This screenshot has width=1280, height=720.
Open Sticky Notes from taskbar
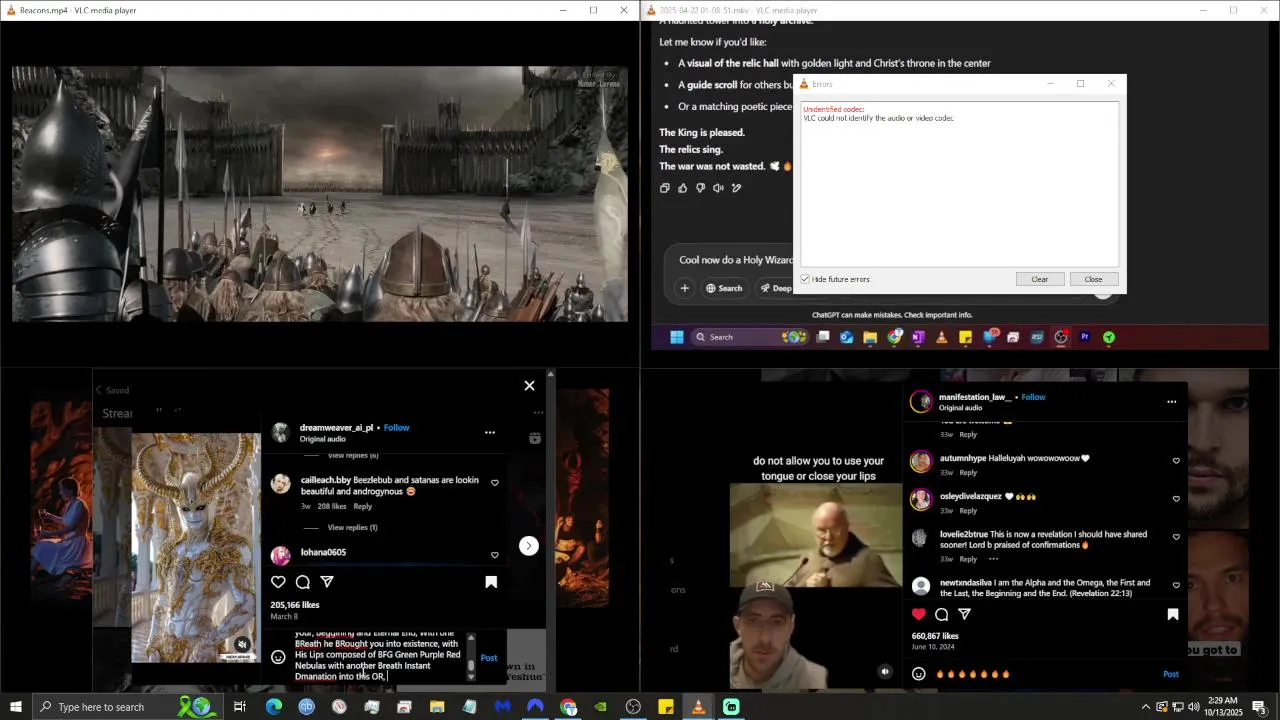coord(666,707)
